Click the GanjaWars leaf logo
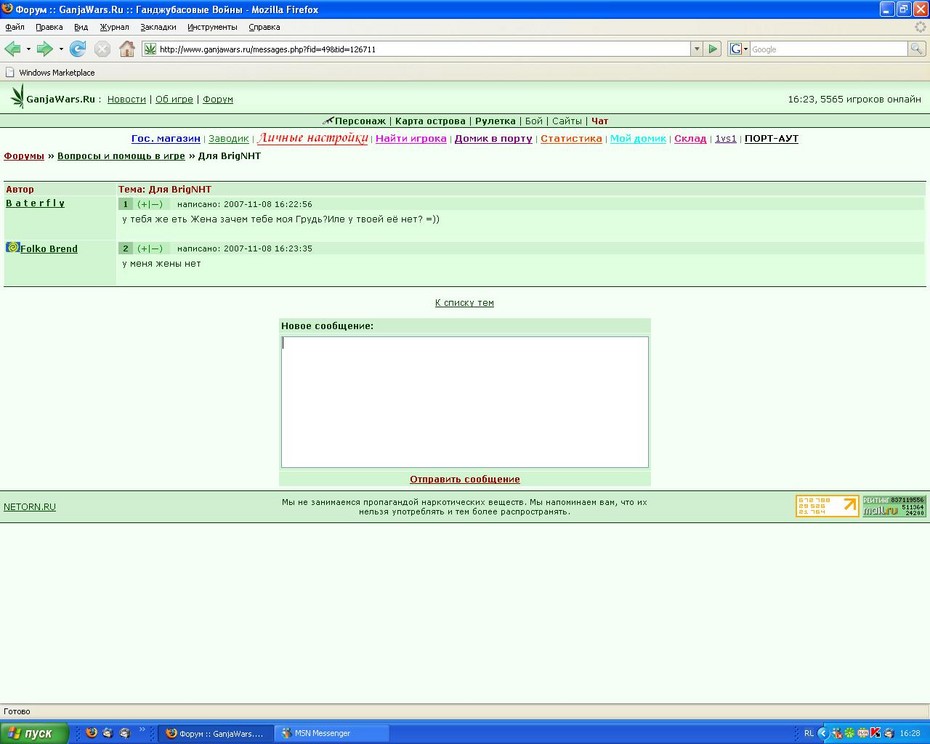This screenshot has width=930, height=744. coord(18,97)
